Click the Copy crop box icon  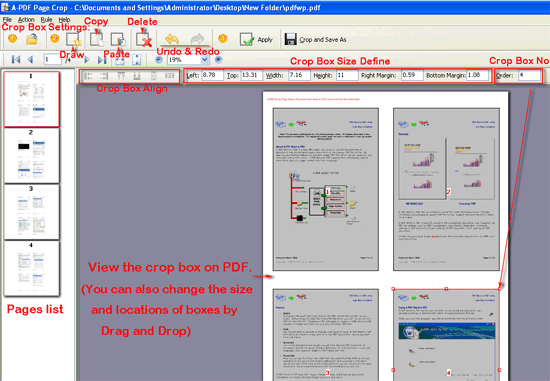coord(96,39)
